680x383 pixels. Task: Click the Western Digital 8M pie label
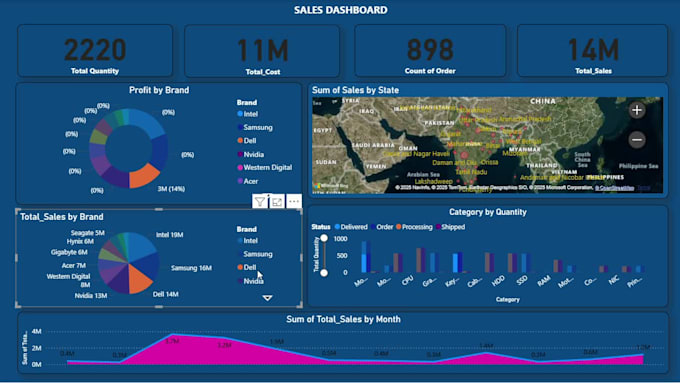point(69,280)
